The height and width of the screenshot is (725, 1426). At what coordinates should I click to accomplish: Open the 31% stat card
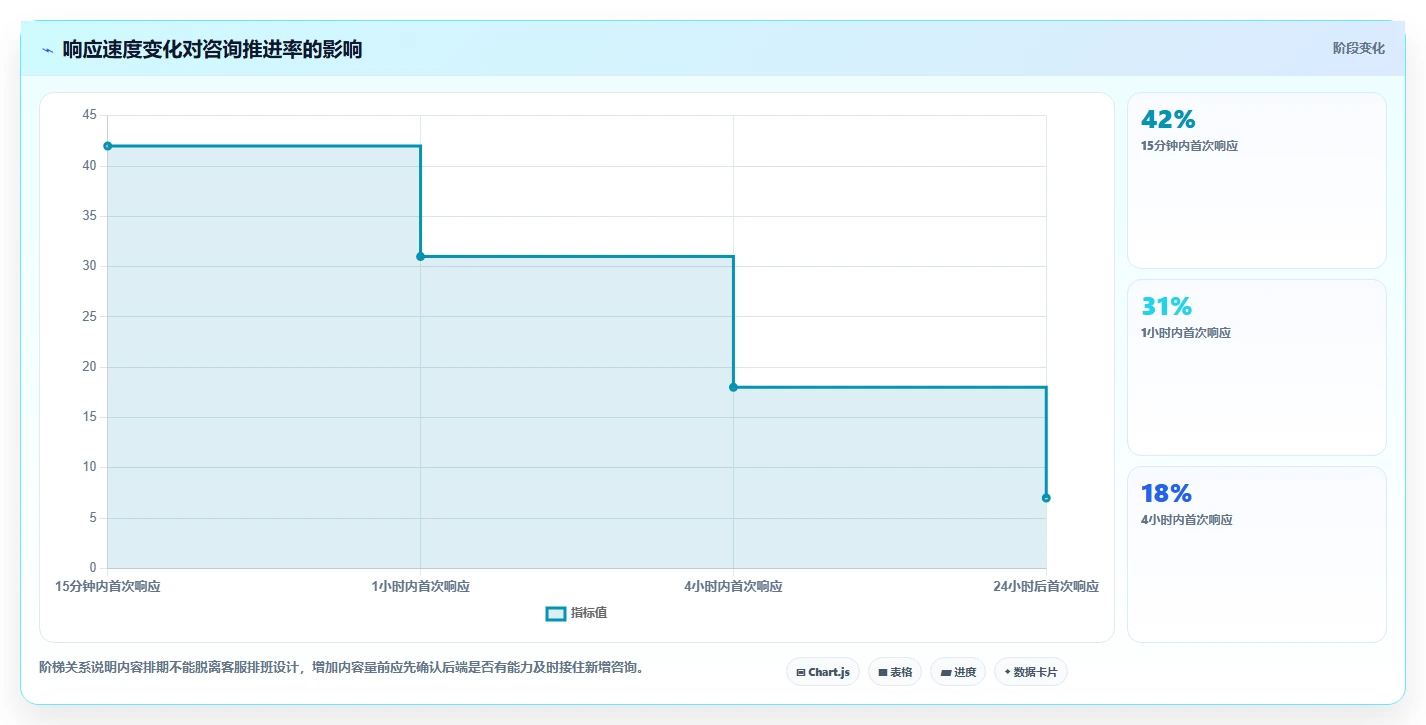tap(1257, 368)
